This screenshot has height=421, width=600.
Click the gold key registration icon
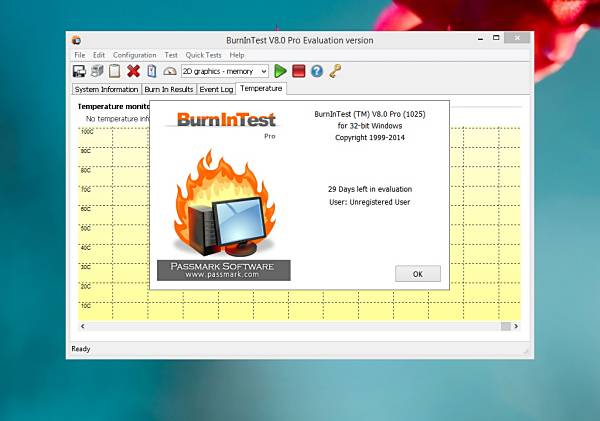[335, 71]
